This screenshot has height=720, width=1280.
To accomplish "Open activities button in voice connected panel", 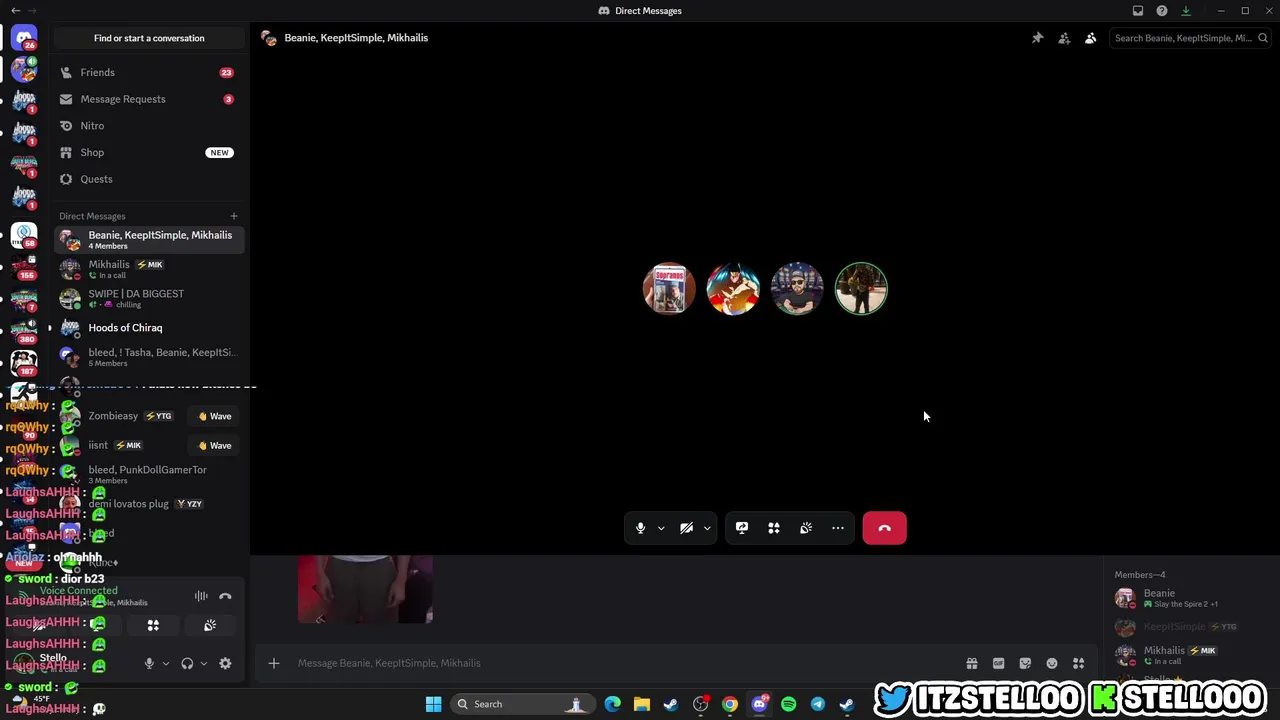I will tap(153, 625).
